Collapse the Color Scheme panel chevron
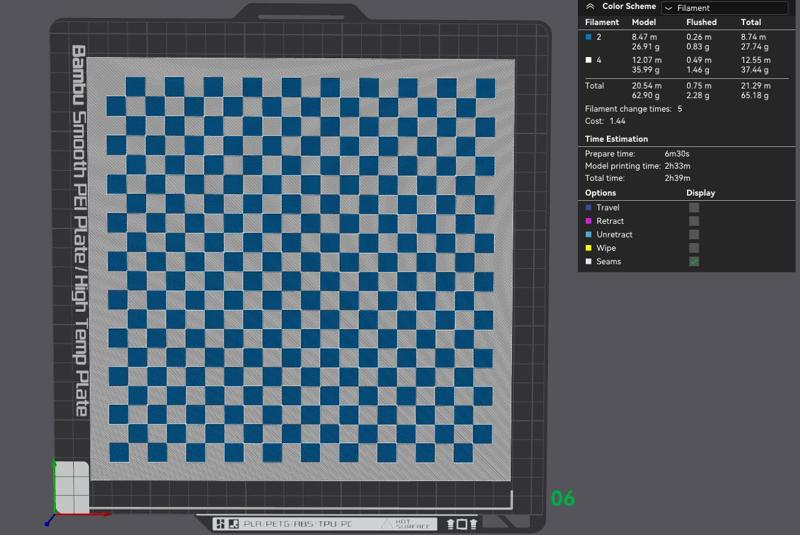Image resolution: width=800 pixels, height=535 pixels. coord(590,7)
